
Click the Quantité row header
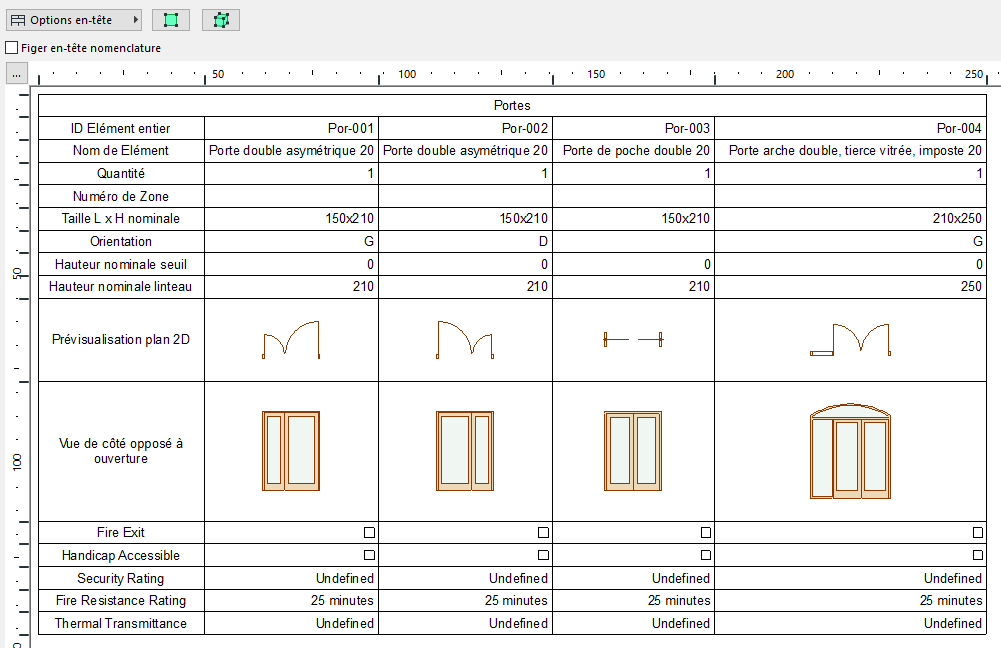[x=121, y=174]
